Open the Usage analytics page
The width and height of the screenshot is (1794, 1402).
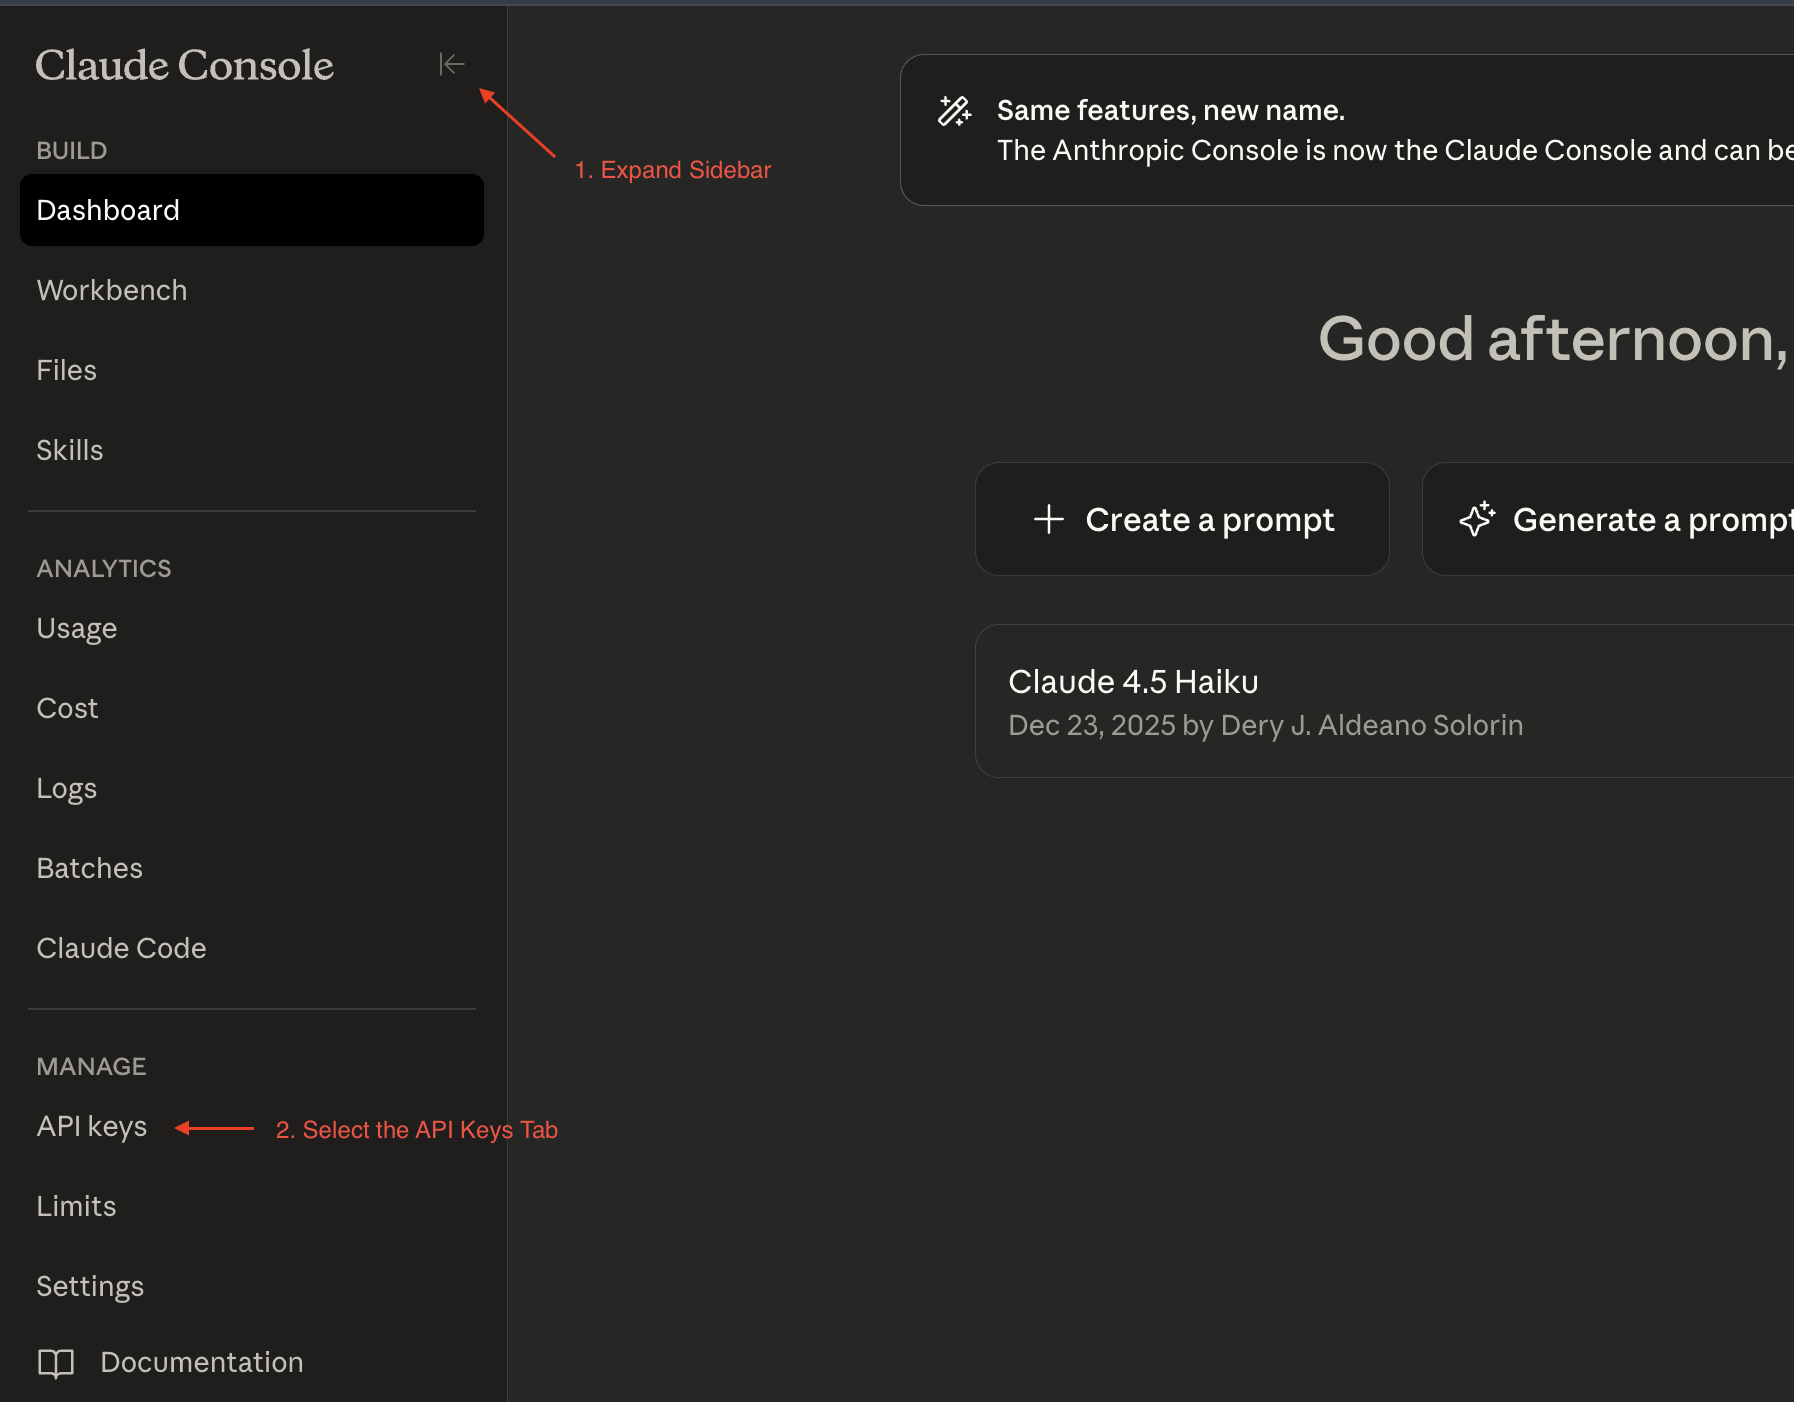click(x=77, y=628)
